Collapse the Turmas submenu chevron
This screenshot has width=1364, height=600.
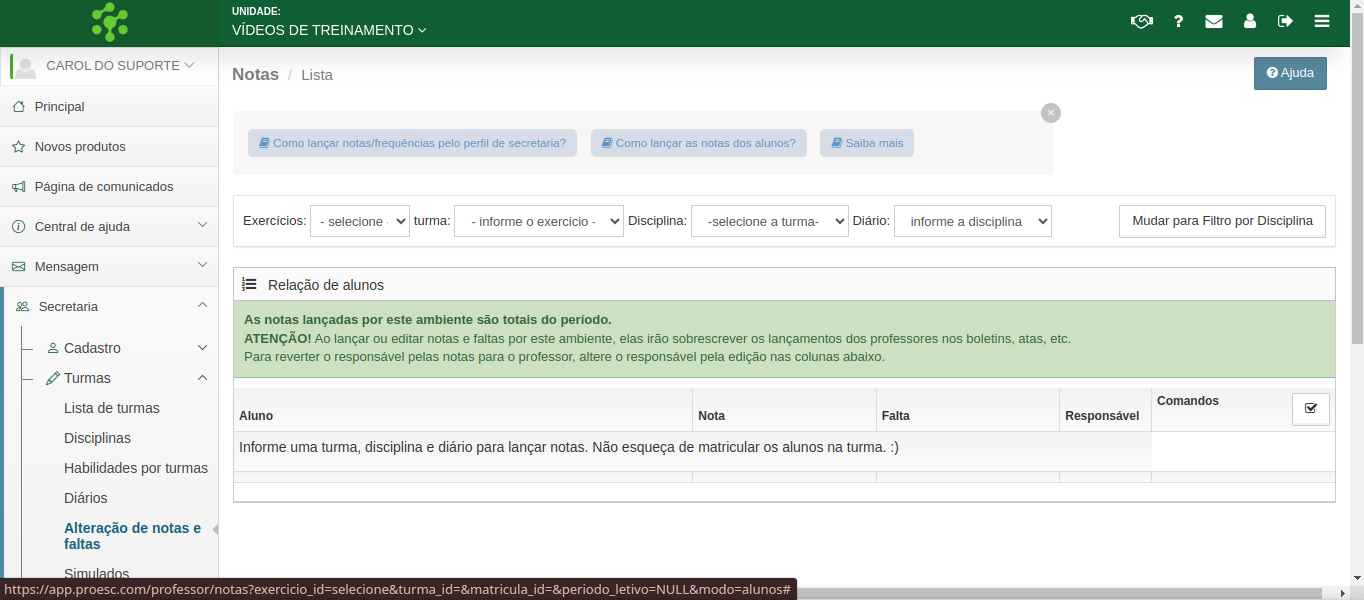[x=202, y=378]
